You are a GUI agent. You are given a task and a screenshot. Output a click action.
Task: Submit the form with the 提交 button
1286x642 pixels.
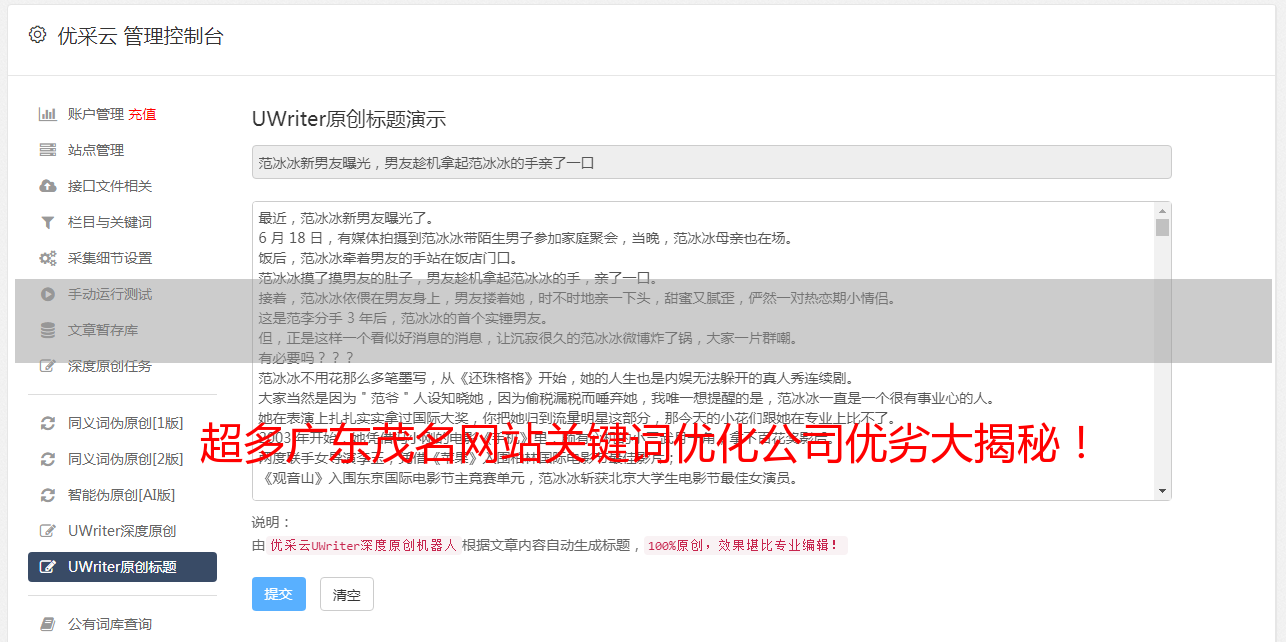click(279, 594)
